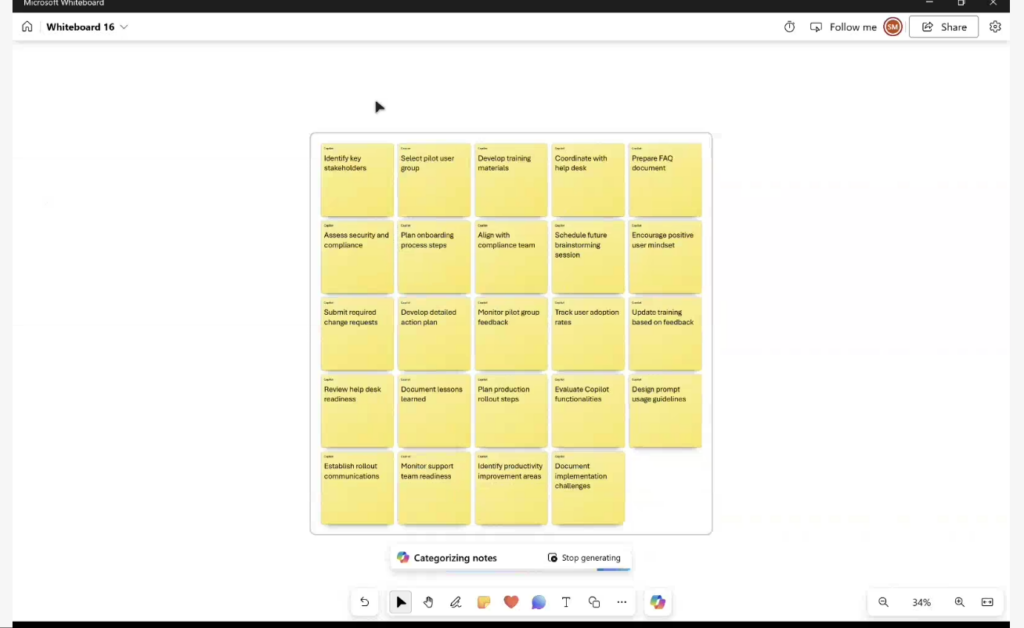Toggle Follow me presenting mode
The width and height of the screenshot is (1024, 628).
(843, 27)
